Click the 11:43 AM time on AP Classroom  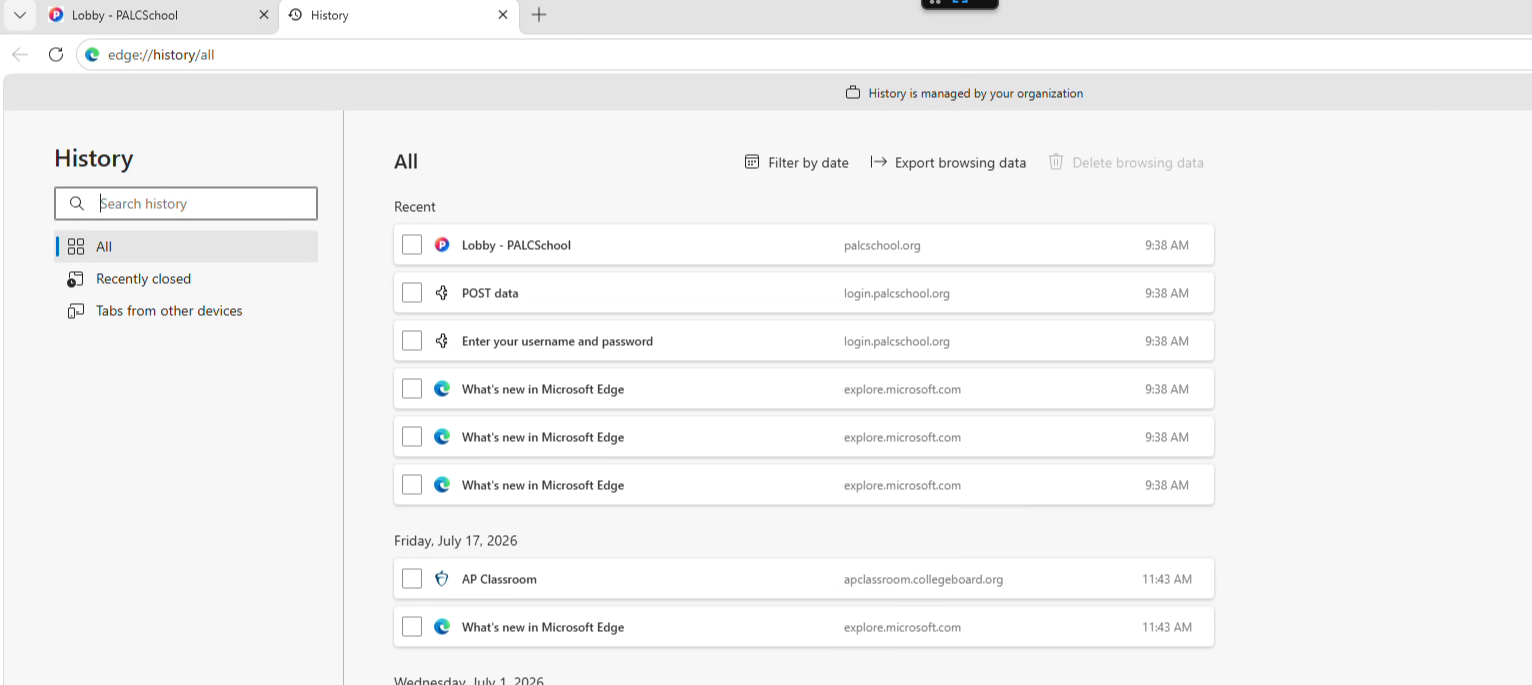point(1167,579)
